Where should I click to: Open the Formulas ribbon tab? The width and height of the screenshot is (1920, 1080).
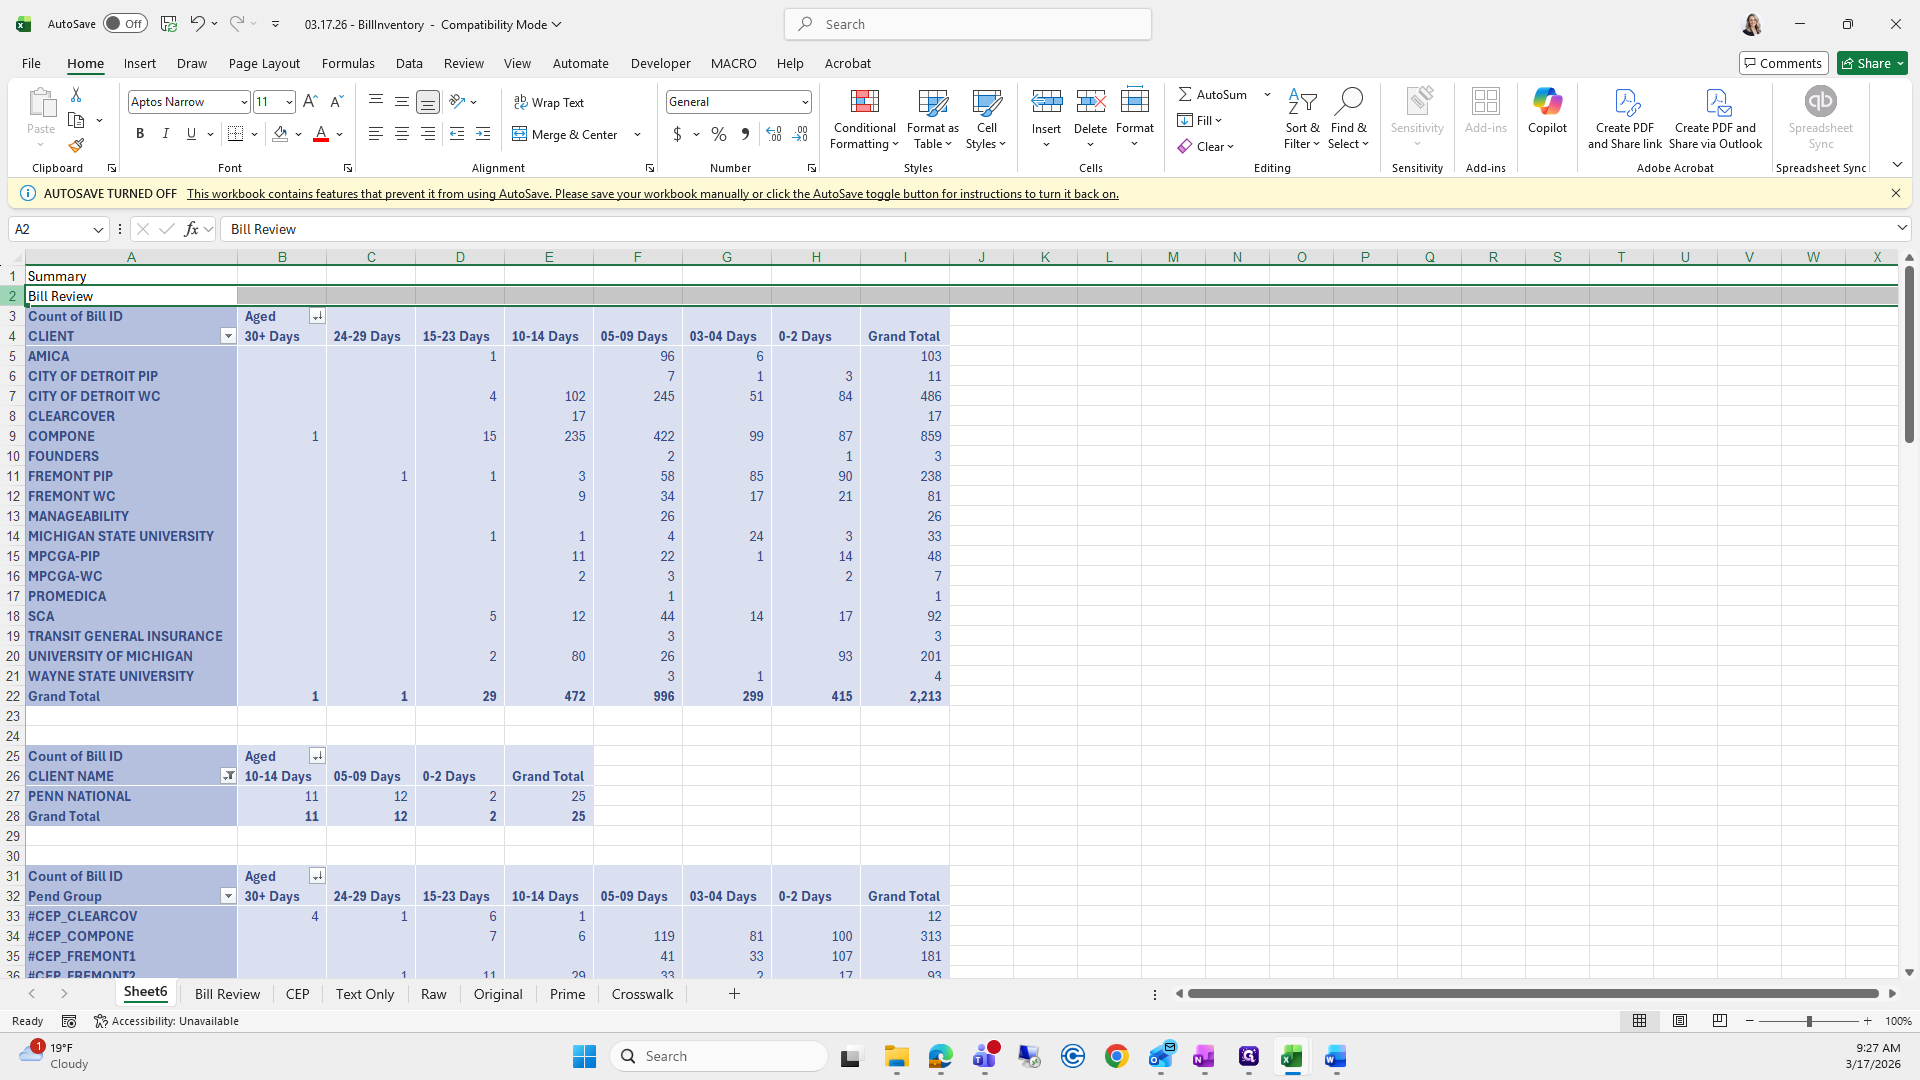(x=348, y=63)
